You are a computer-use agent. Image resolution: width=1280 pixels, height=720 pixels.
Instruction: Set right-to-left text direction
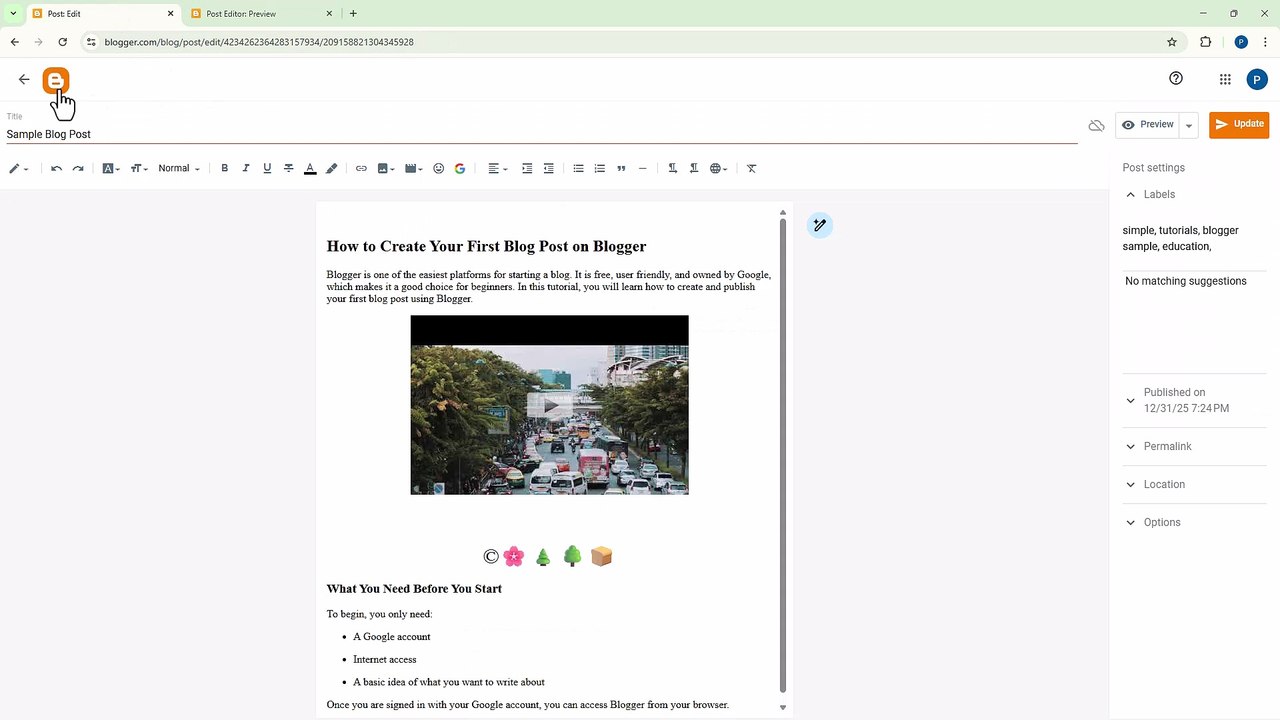[694, 168]
